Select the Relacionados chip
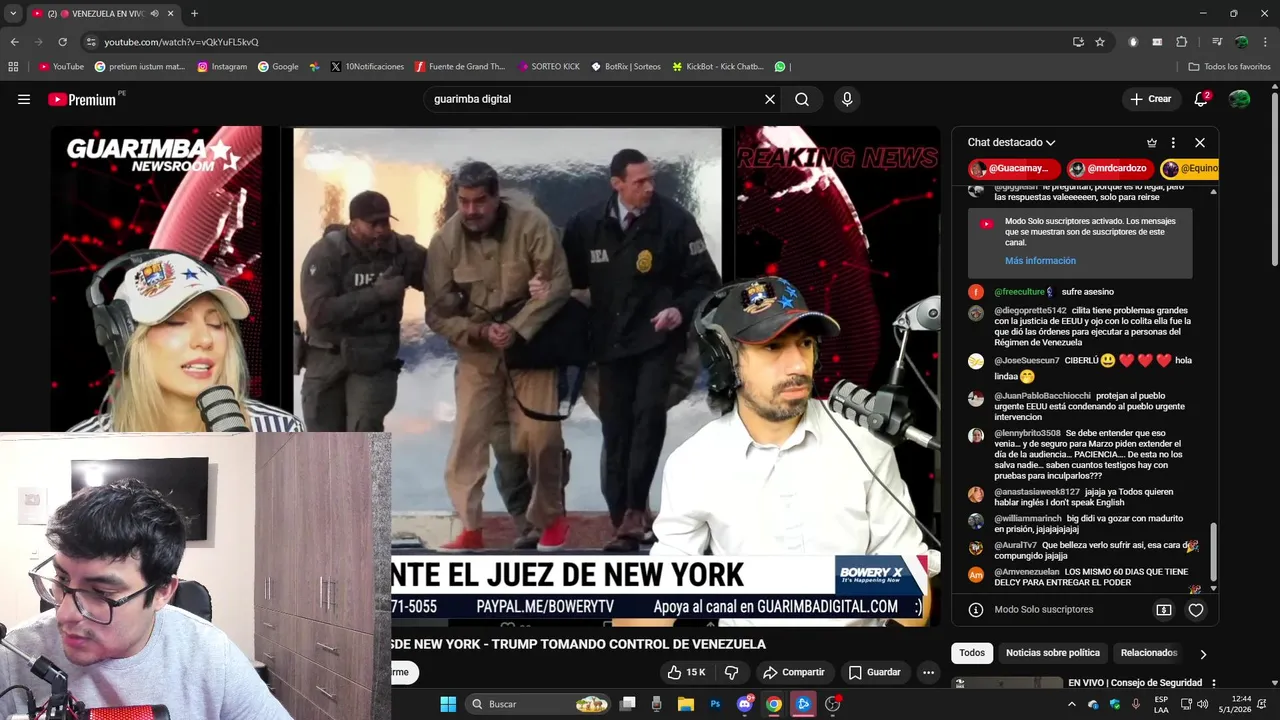The height and width of the screenshot is (720, 1280). pyautogui.click(x=1148, y=653)
